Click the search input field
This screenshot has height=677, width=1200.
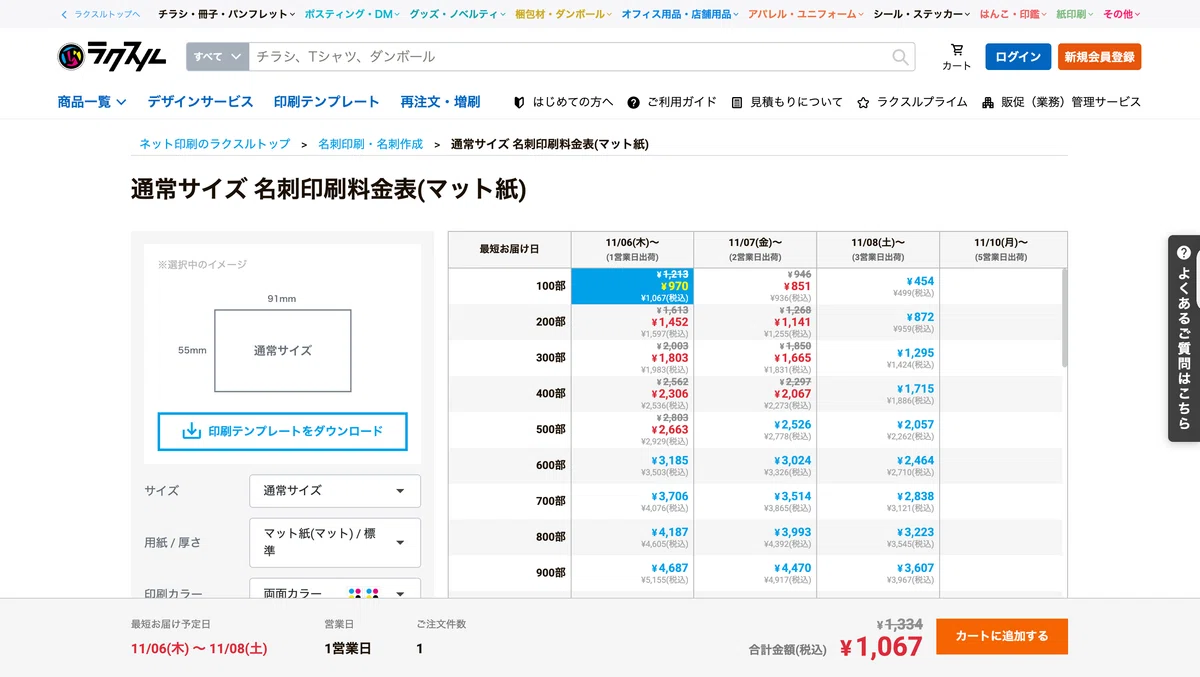click(570, 57)
